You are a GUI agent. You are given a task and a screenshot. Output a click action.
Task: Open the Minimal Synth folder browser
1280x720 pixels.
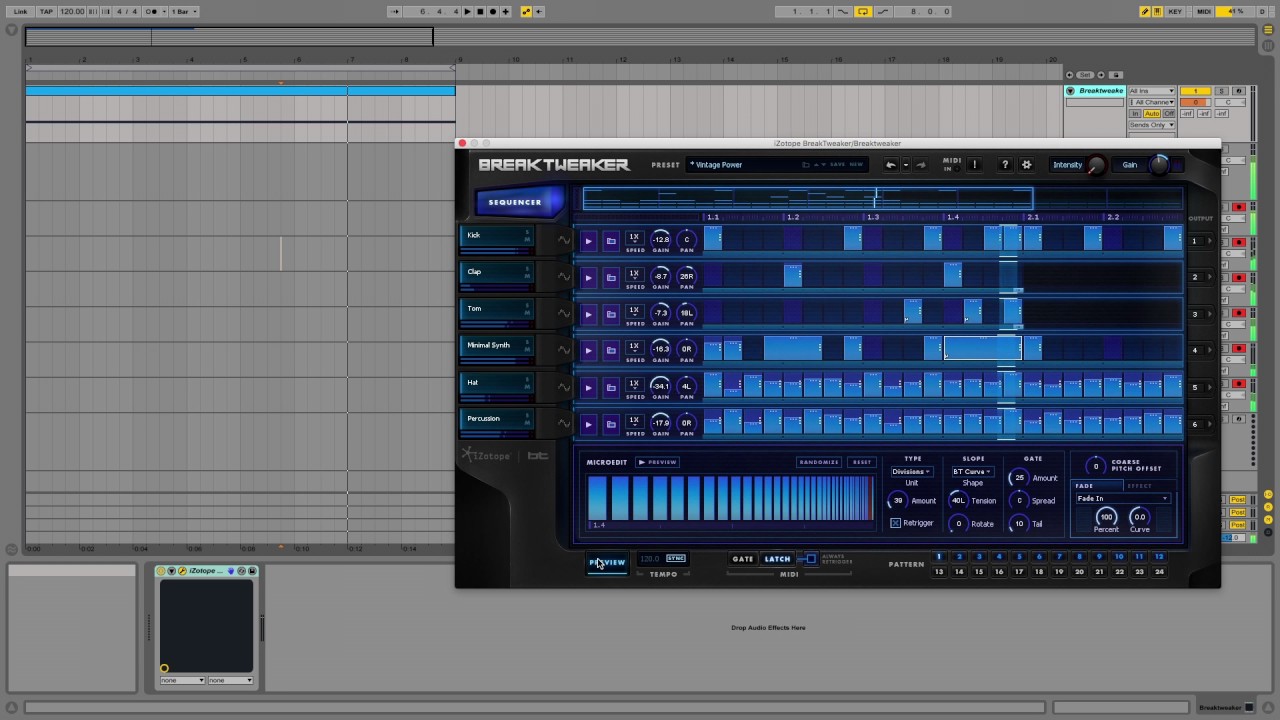611,350
